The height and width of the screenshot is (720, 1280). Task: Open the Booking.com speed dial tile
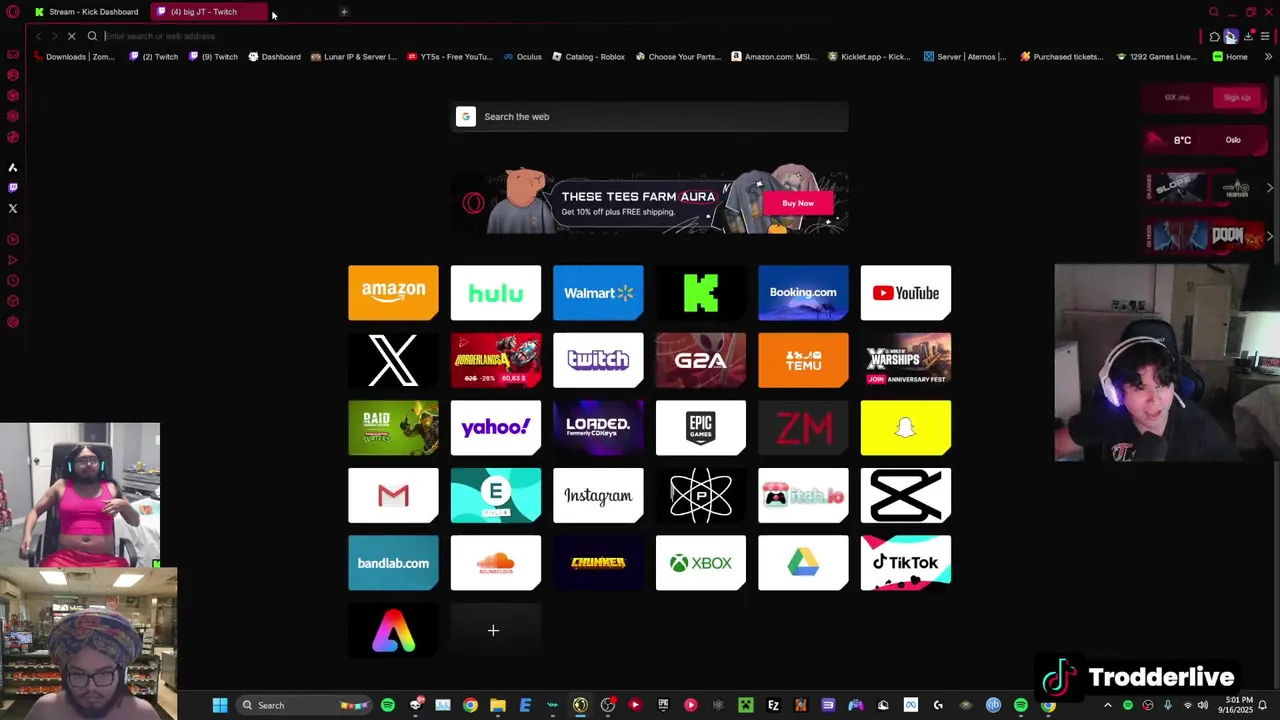pyautogui.click(x=803, y=293)
